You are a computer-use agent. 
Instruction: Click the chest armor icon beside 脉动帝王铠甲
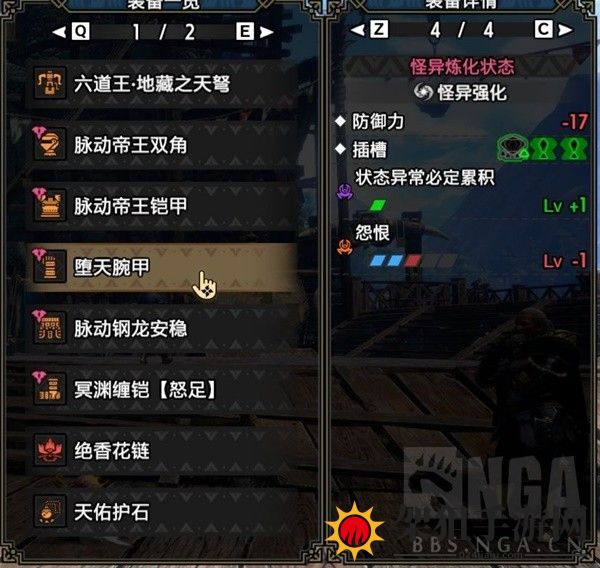pos(50,206)
